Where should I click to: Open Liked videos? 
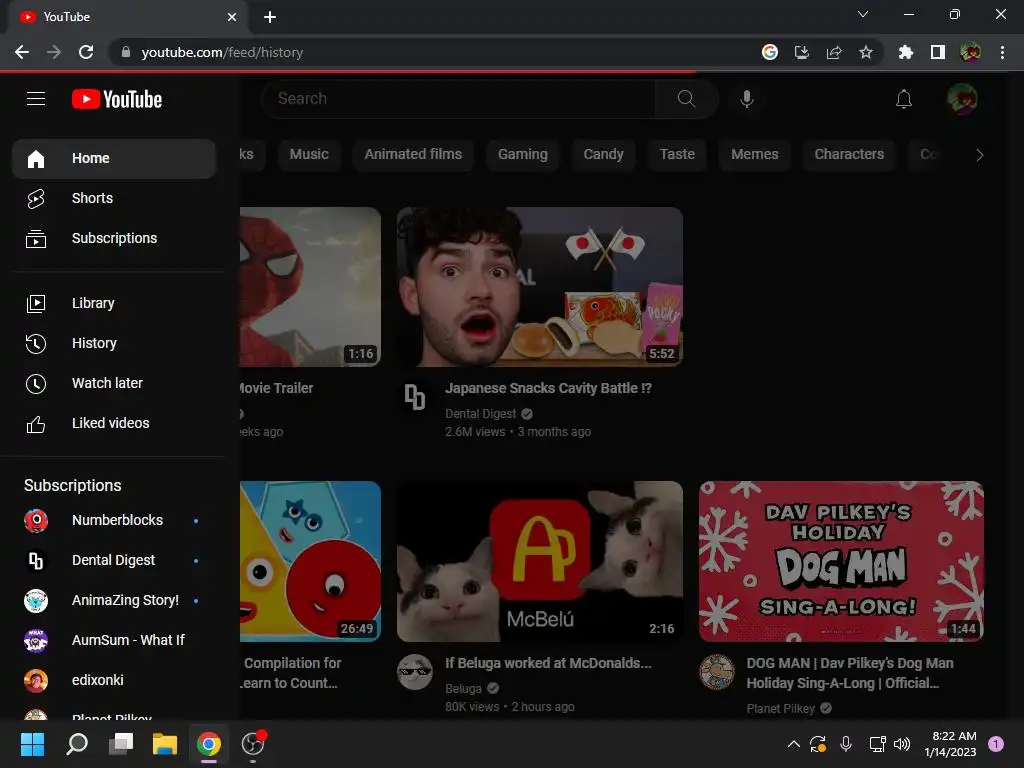(x=114, y=423)
